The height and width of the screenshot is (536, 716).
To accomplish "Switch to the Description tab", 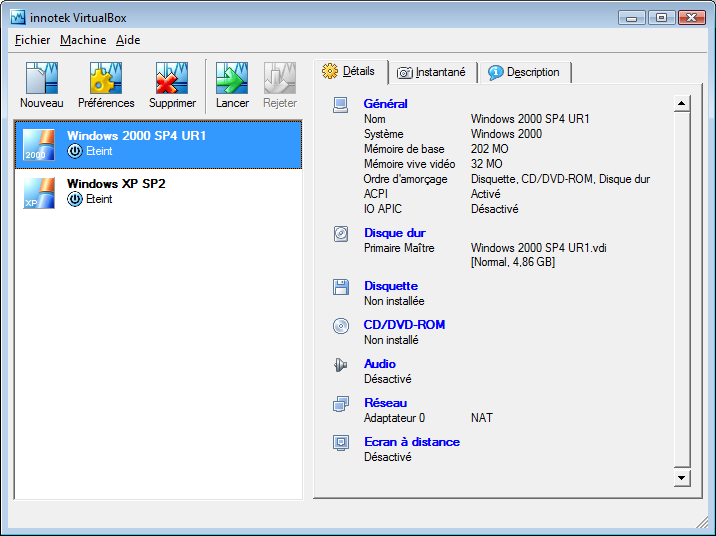I will (x=524, y=73).
